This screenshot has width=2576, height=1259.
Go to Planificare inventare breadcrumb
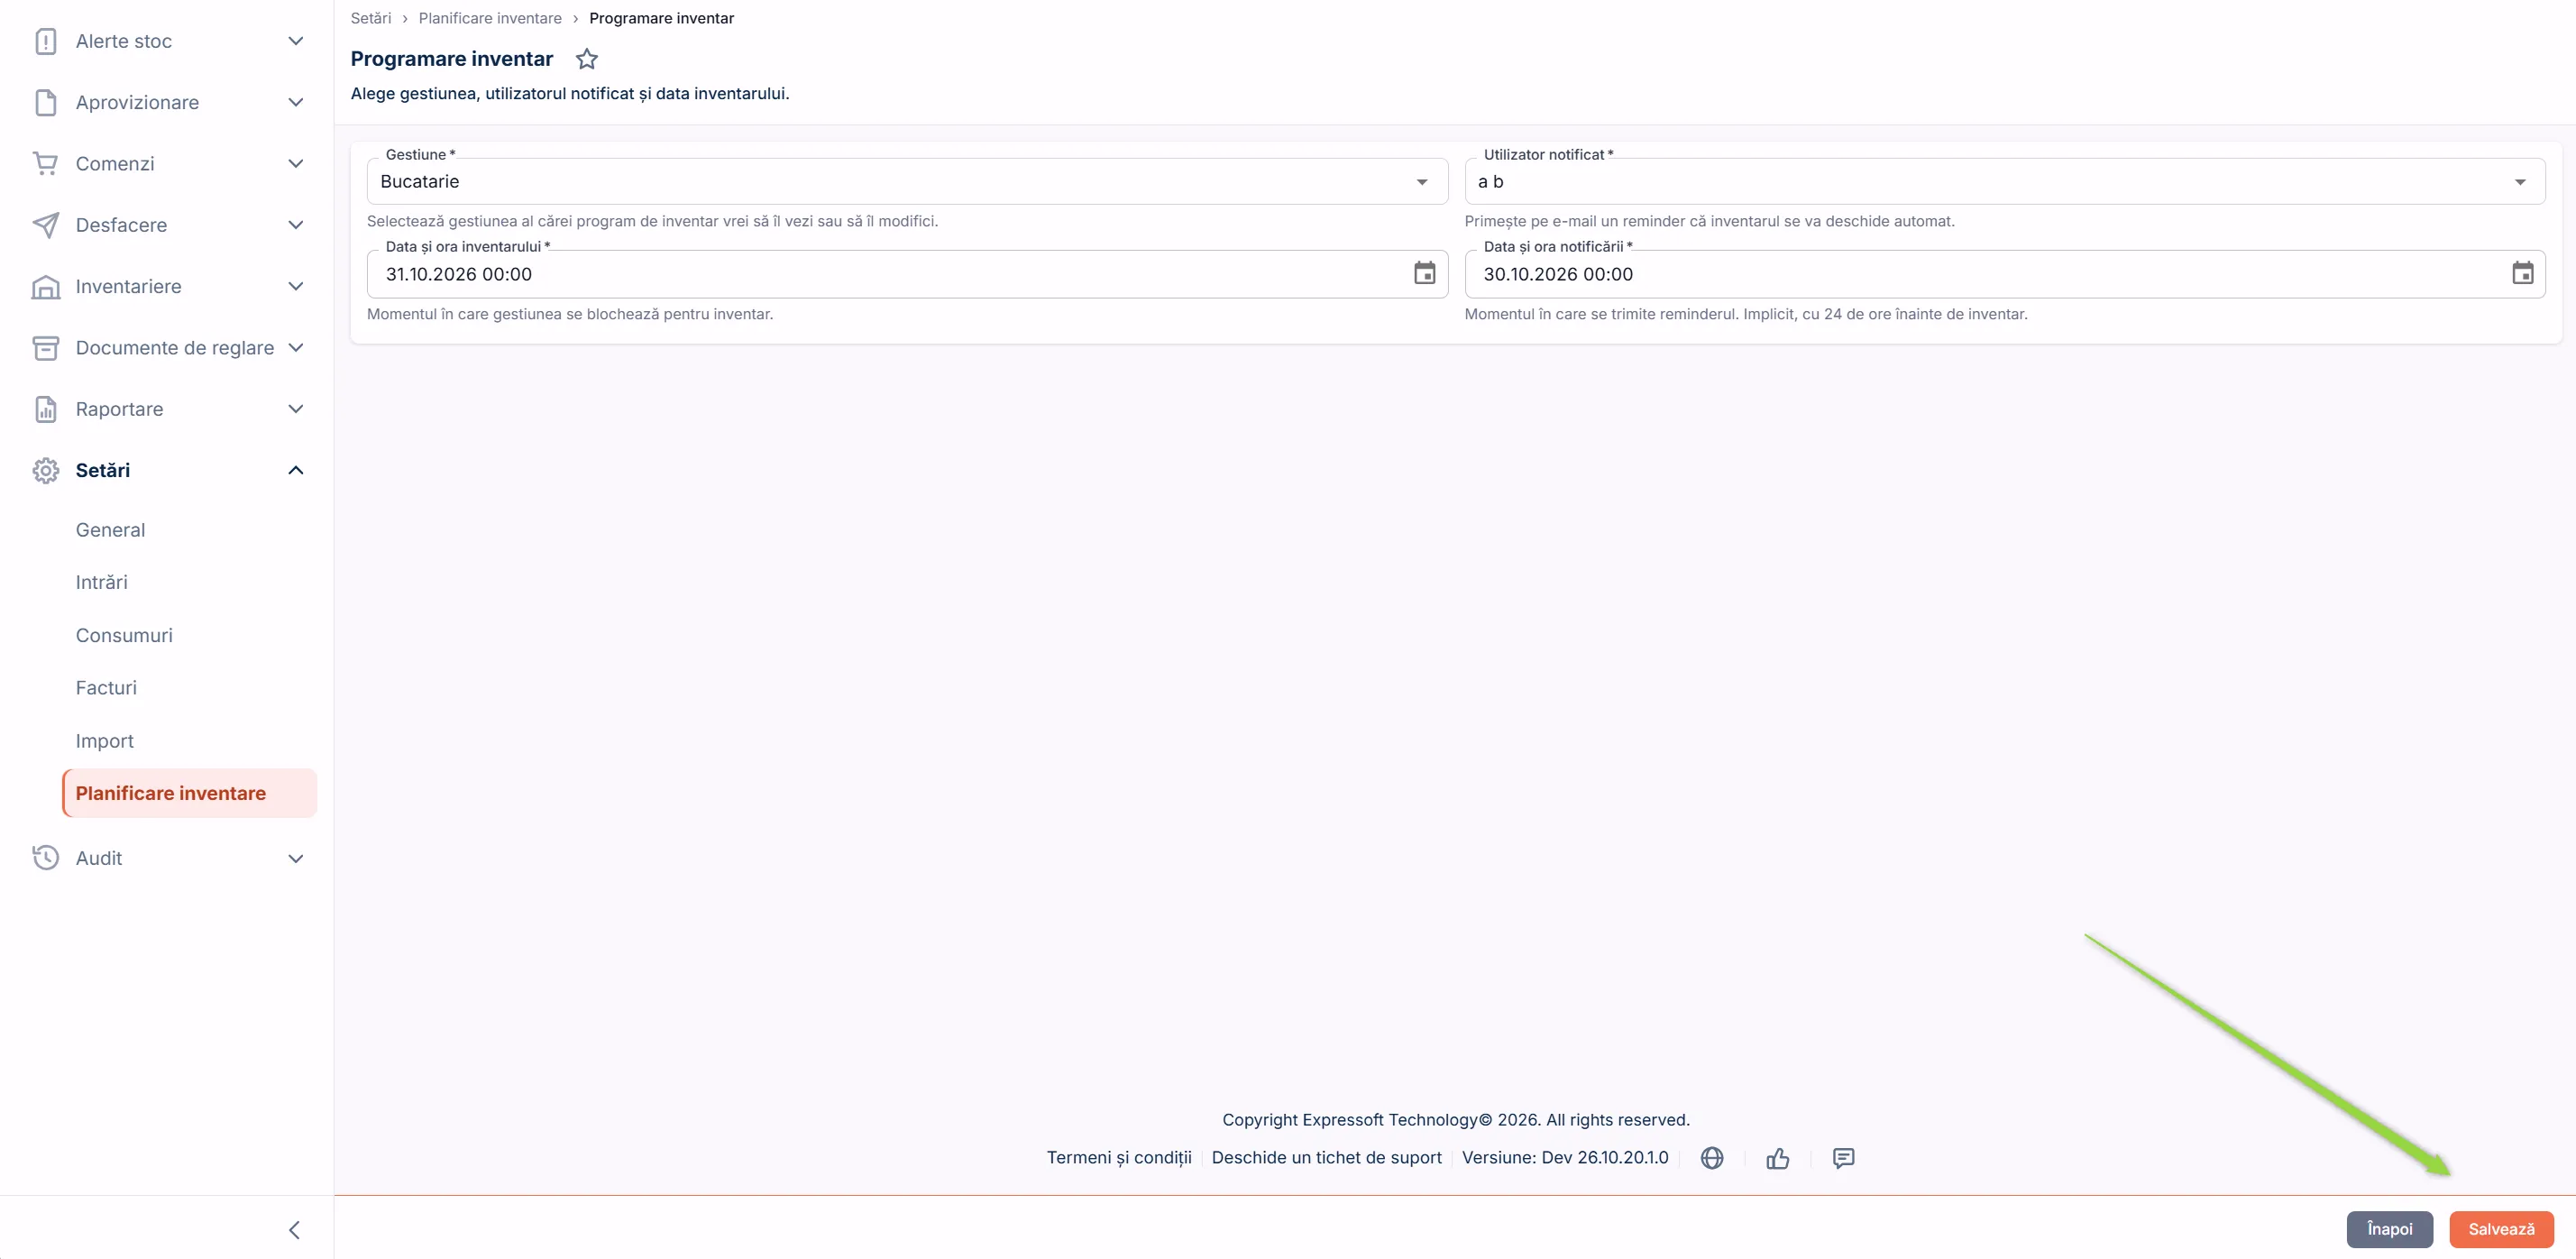(x=490, y=18)
